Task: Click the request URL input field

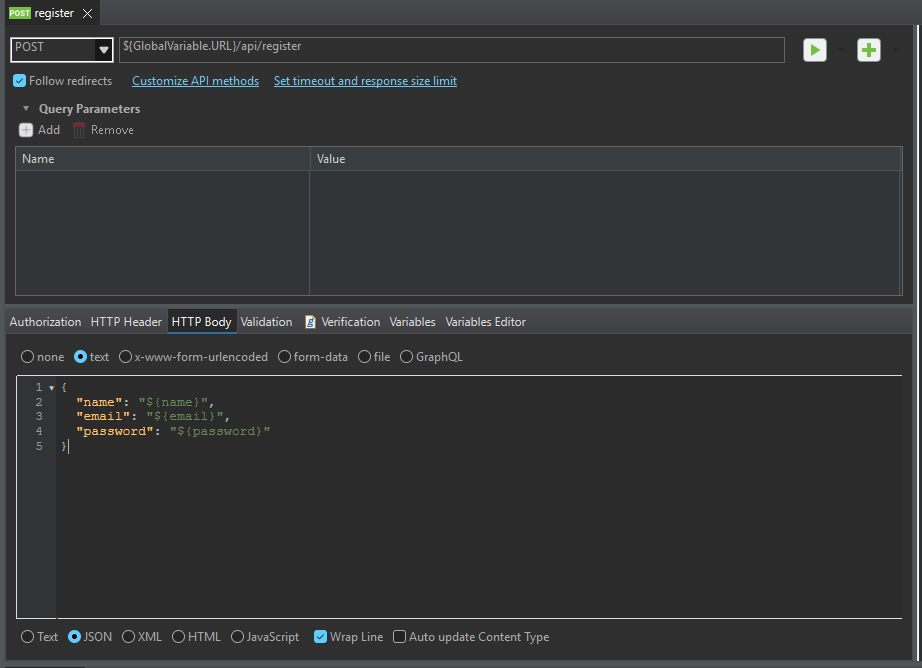Action: pyautogui.click(x=450, y=49)
